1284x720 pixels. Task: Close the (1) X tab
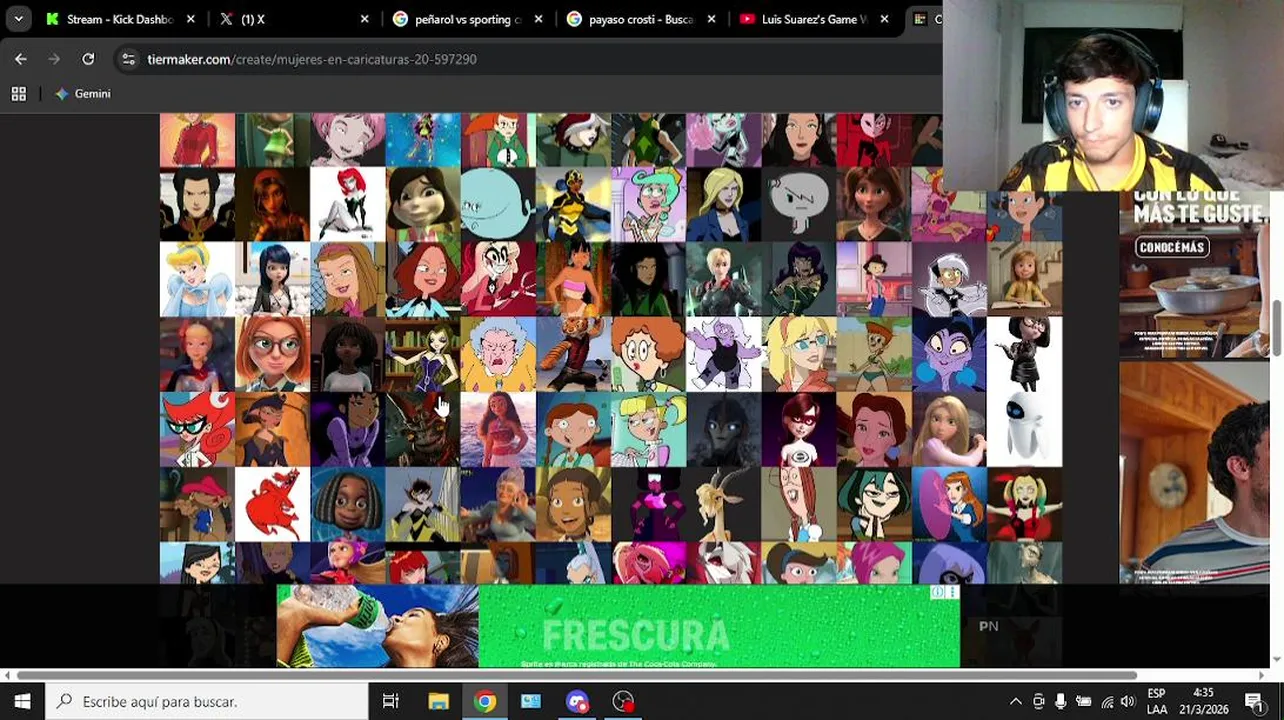click(x=364, y=19)
